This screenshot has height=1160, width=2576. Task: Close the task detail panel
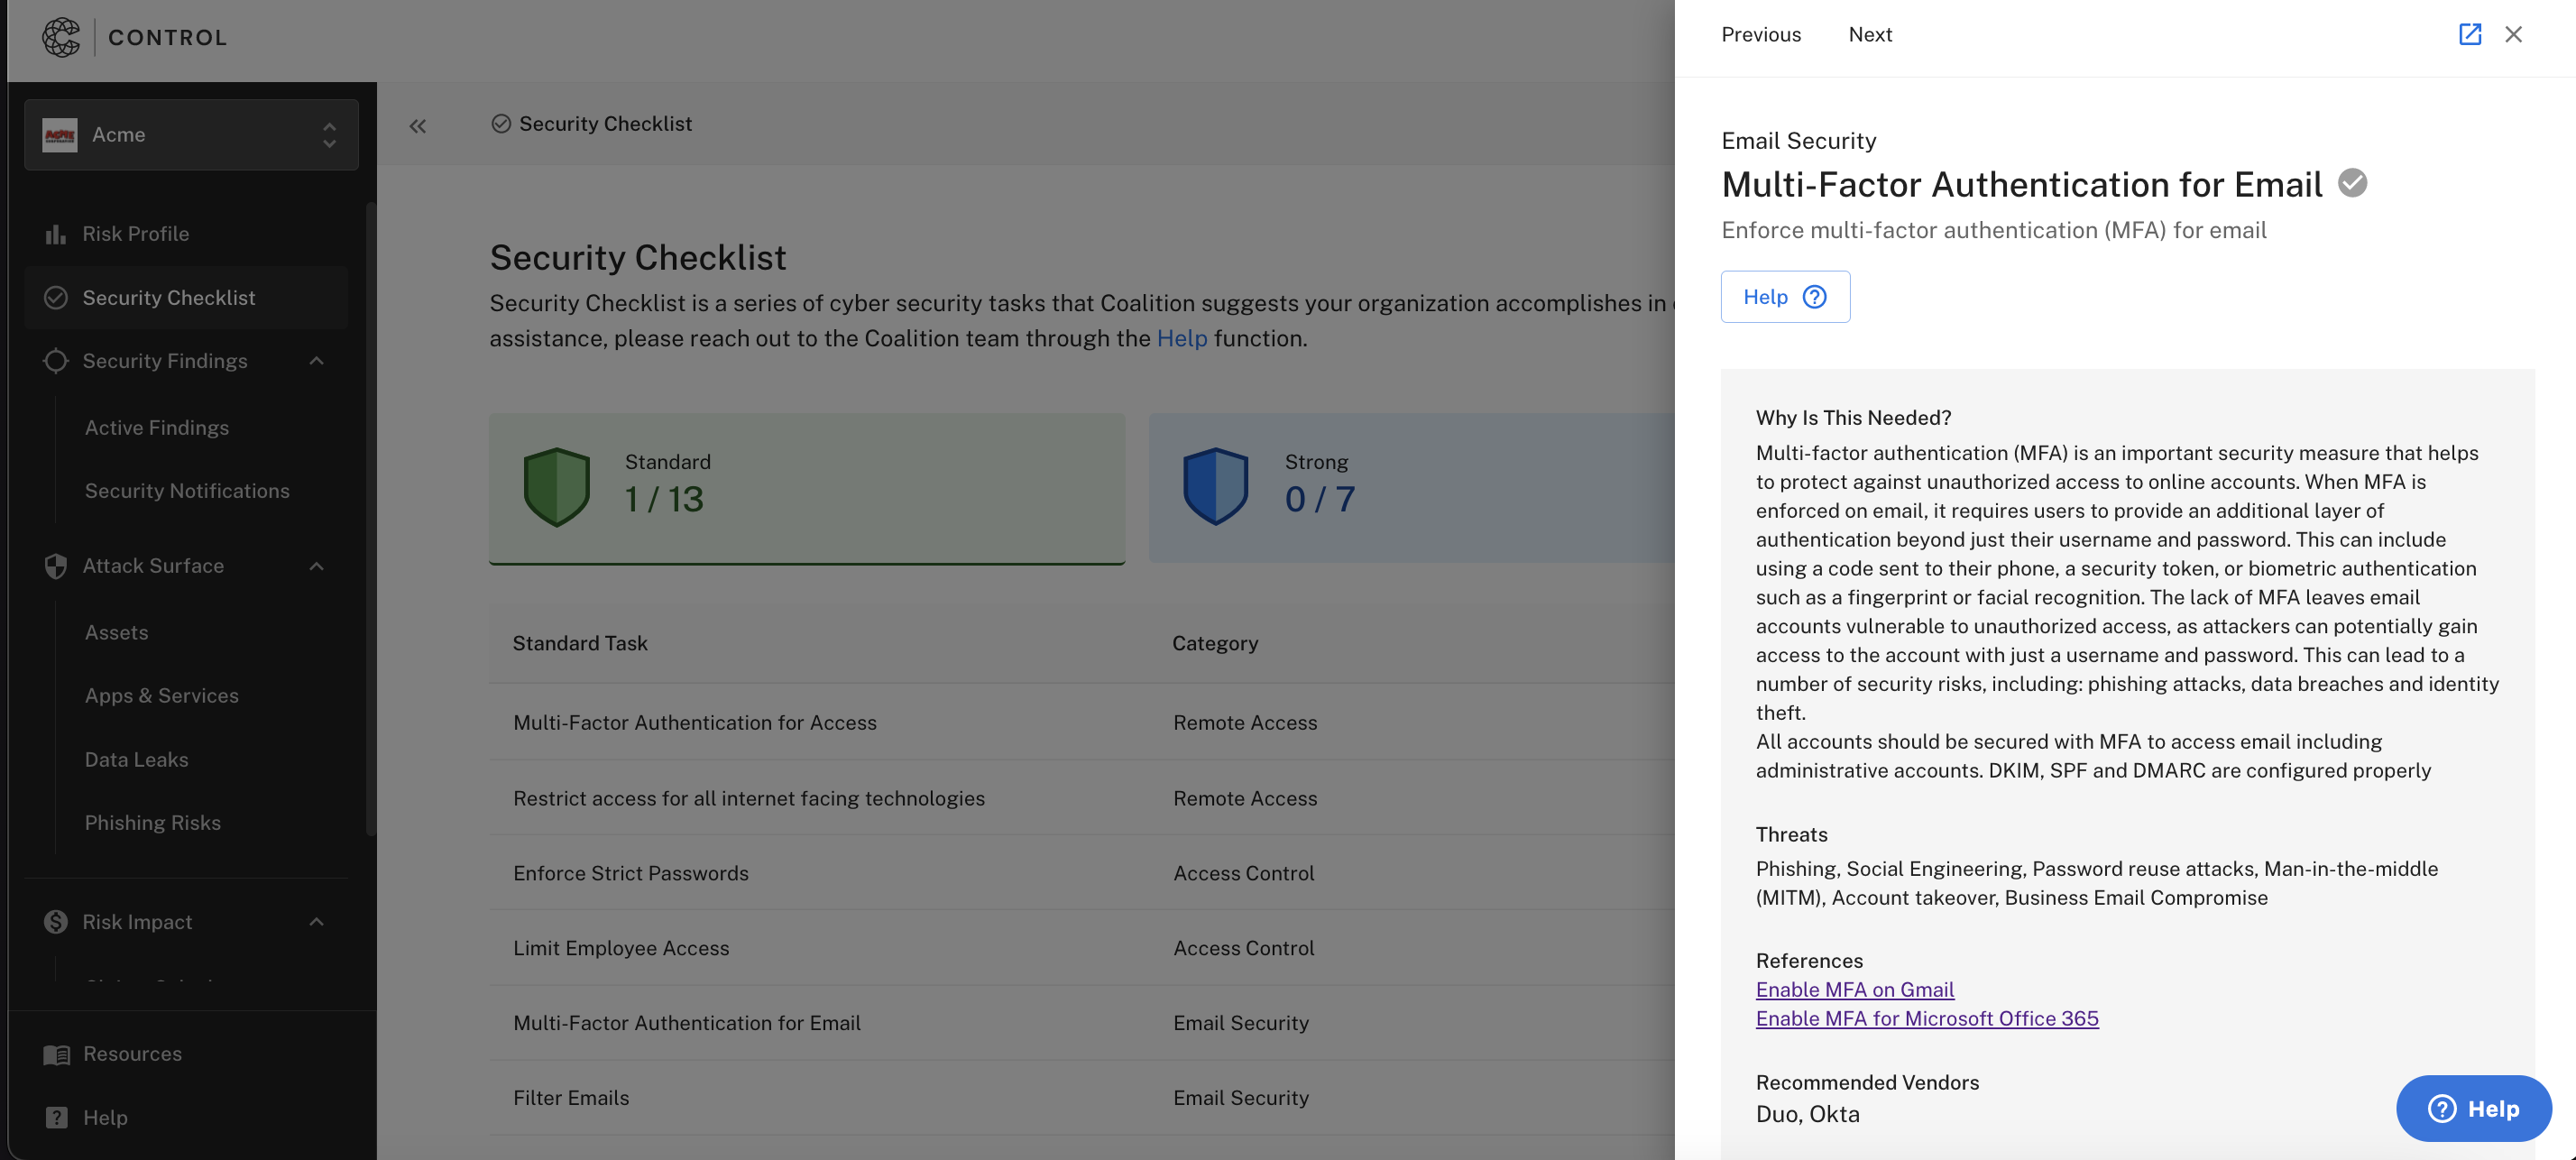click(2513, 35)
